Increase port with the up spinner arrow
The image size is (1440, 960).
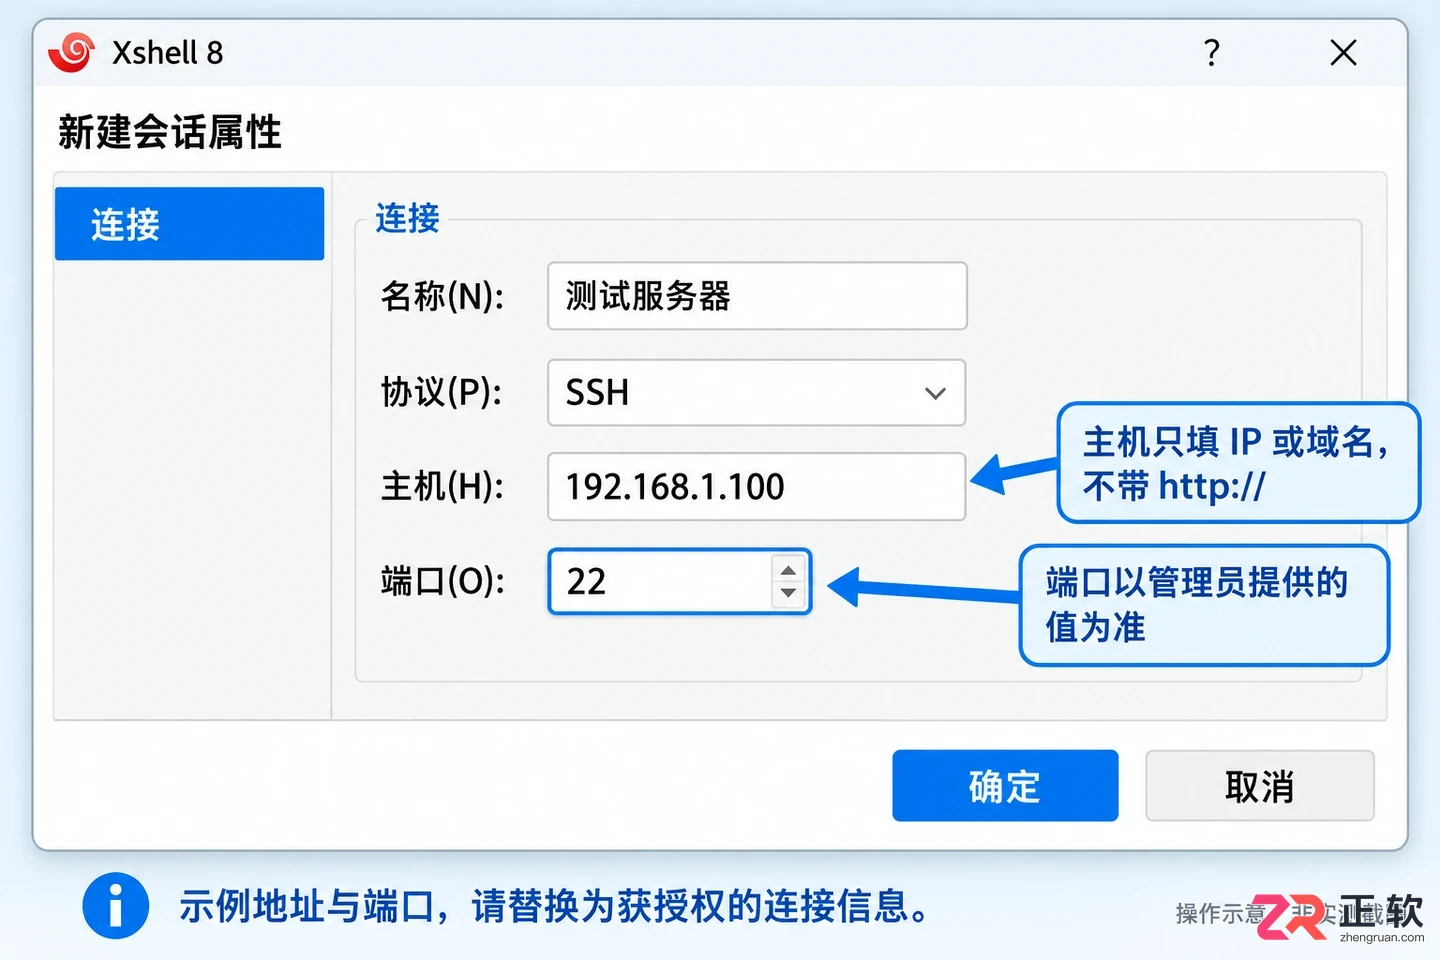point(788,570)
